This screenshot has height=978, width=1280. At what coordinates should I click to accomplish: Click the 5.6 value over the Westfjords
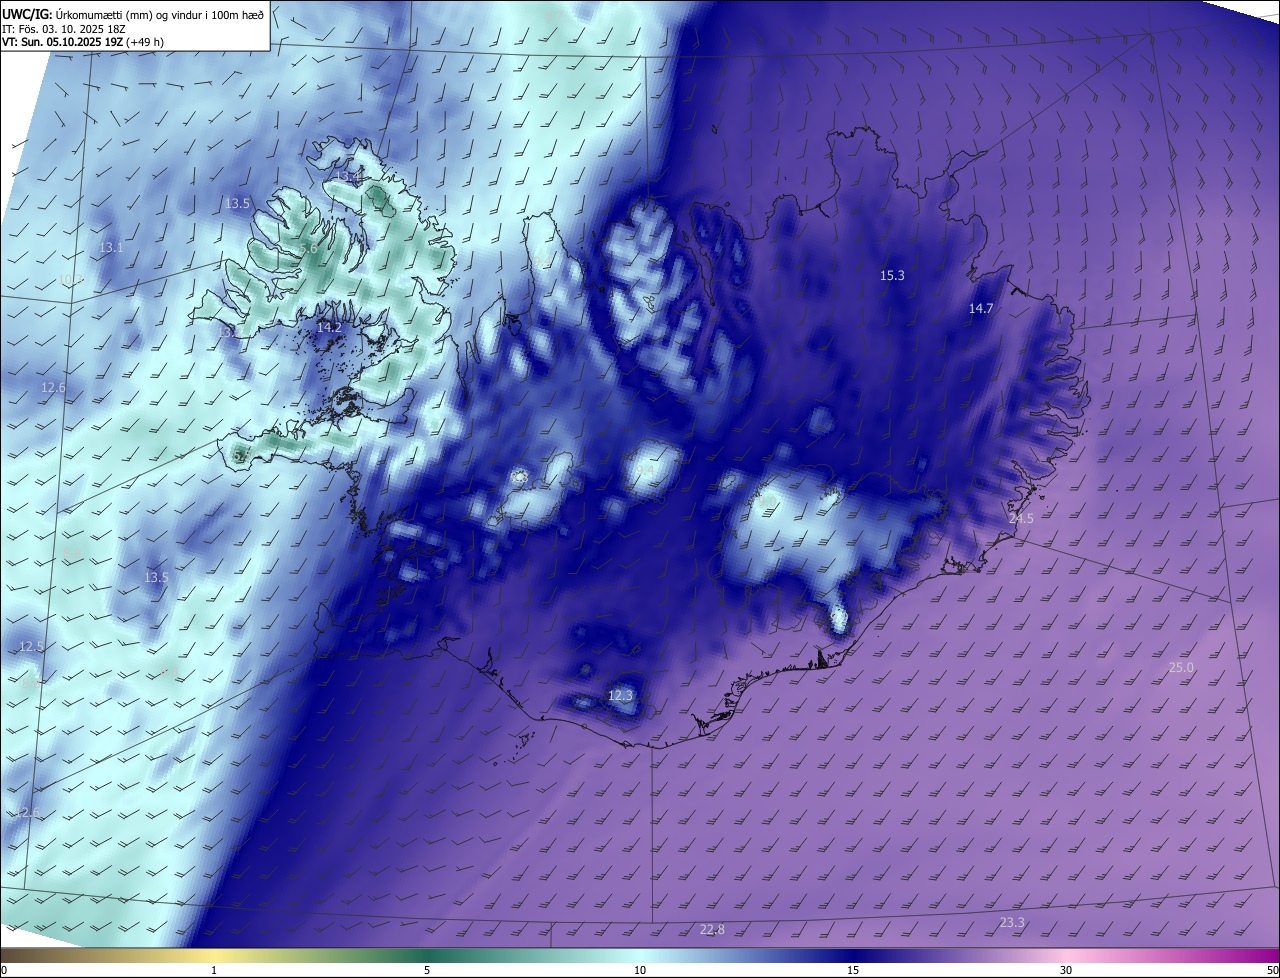308,249
